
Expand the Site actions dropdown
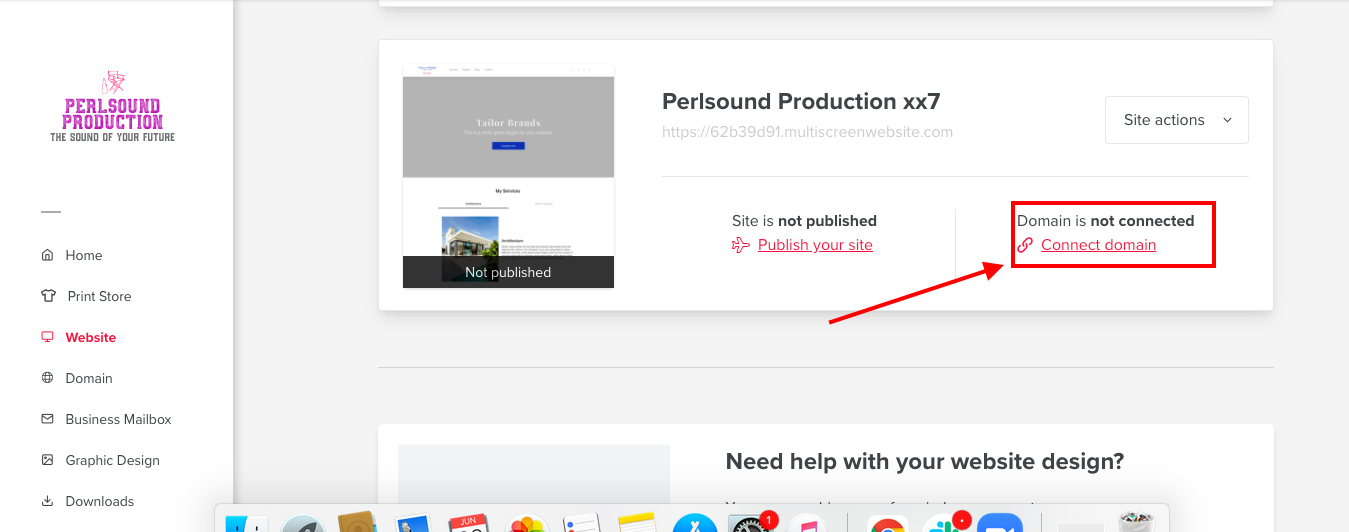(x=1177, y=120)
